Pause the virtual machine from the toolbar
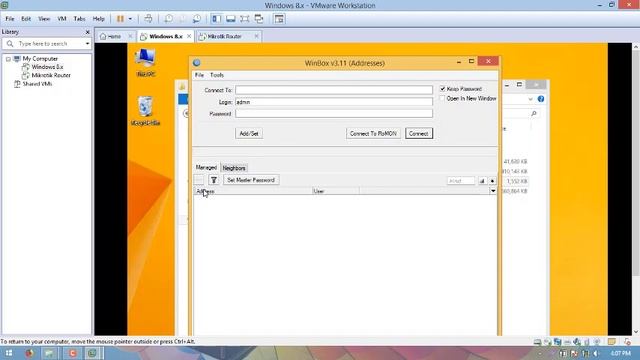The width and height of the screenshot is (640, 360). 120,19
